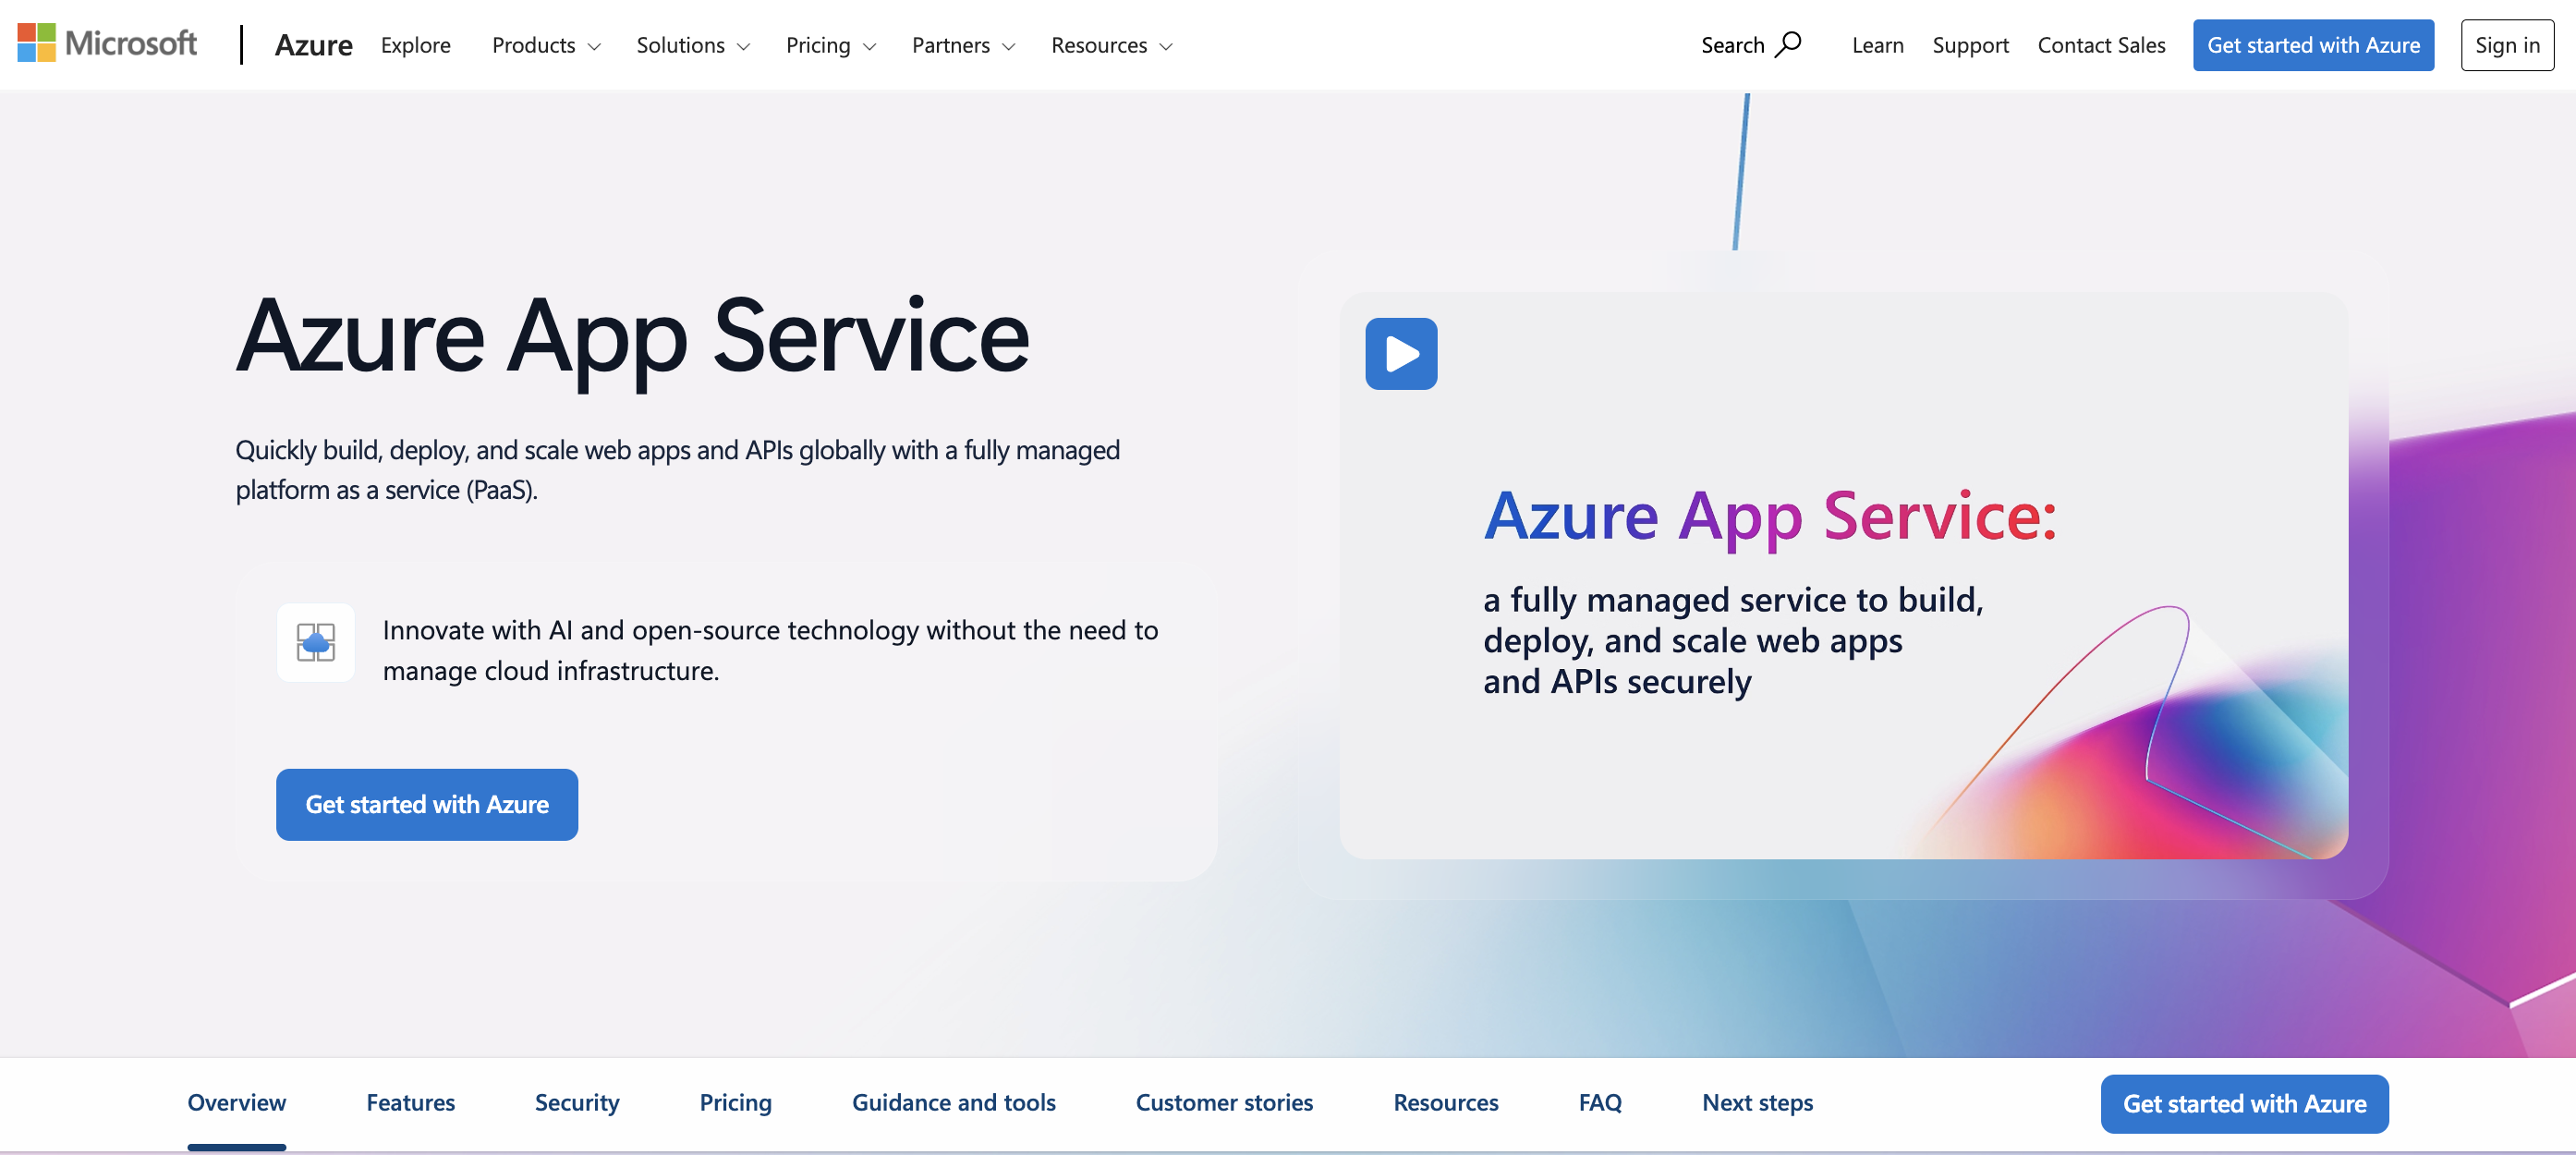Select the Azure wordmark in the navigation
Viewport: 2576px width, 1155px height.
click(313, 45)
